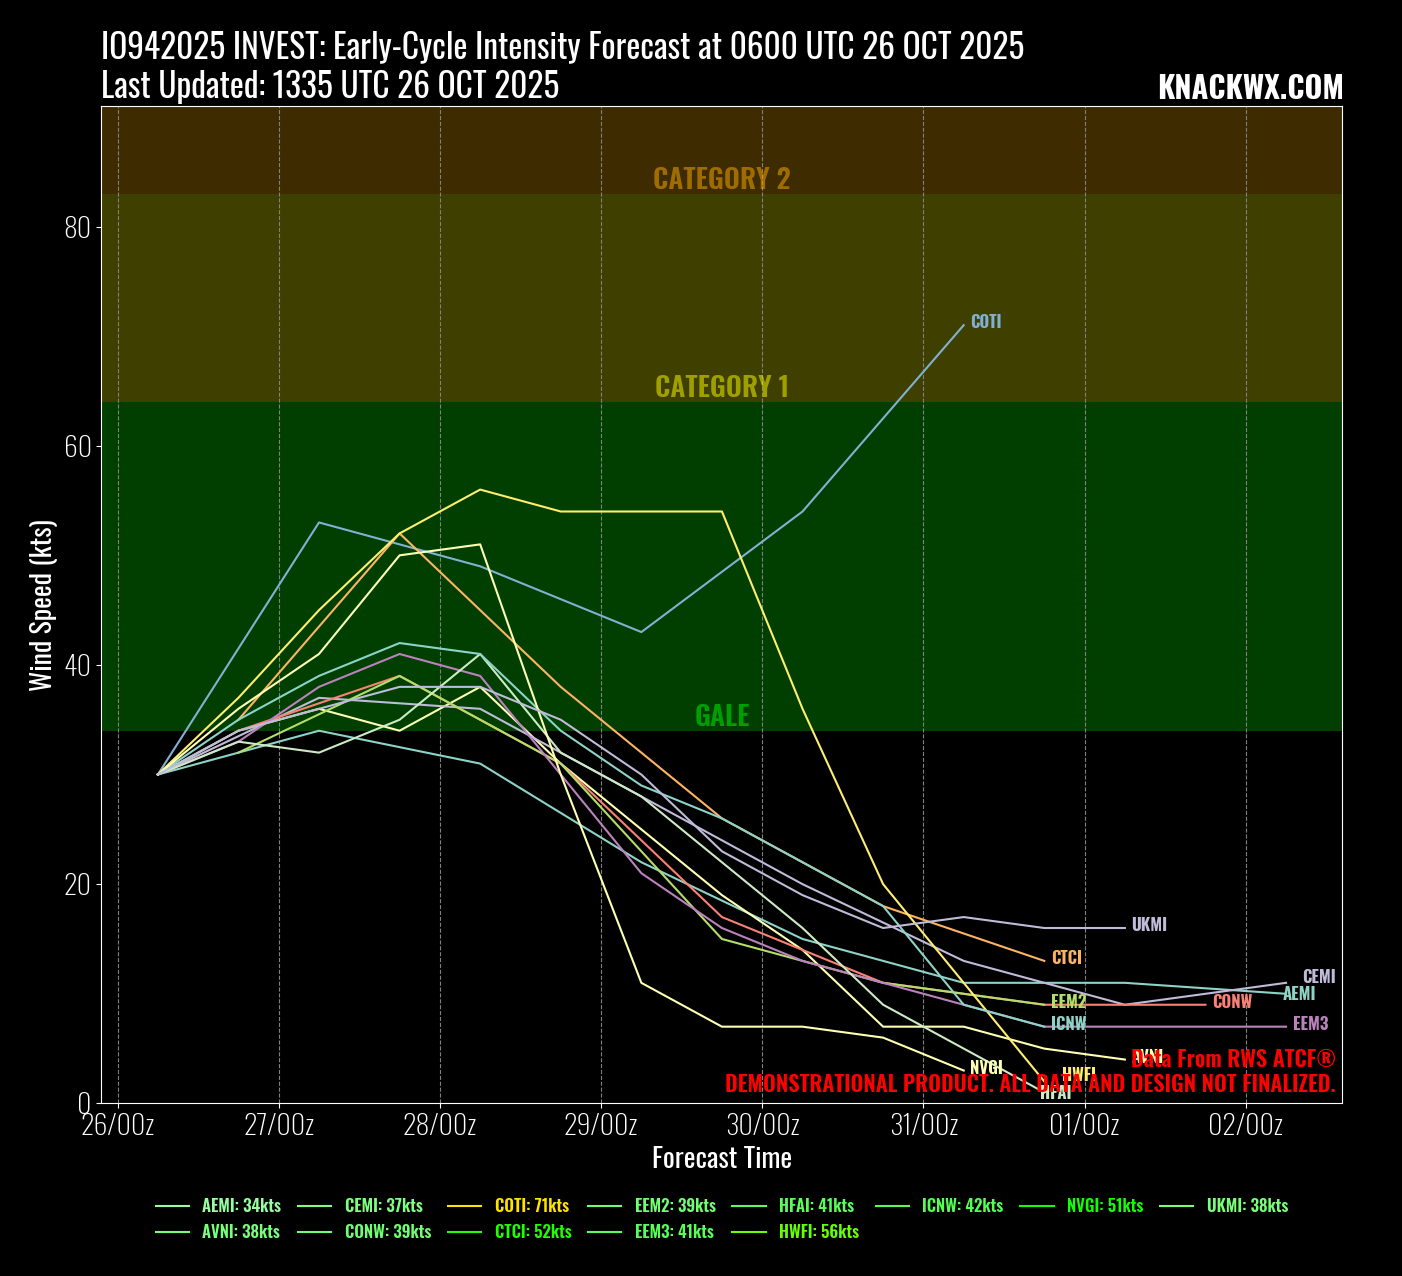This screenshot has width=1402, height=1276.
Task: Click the COTI label at line end
Action: [x=986, y=322]
